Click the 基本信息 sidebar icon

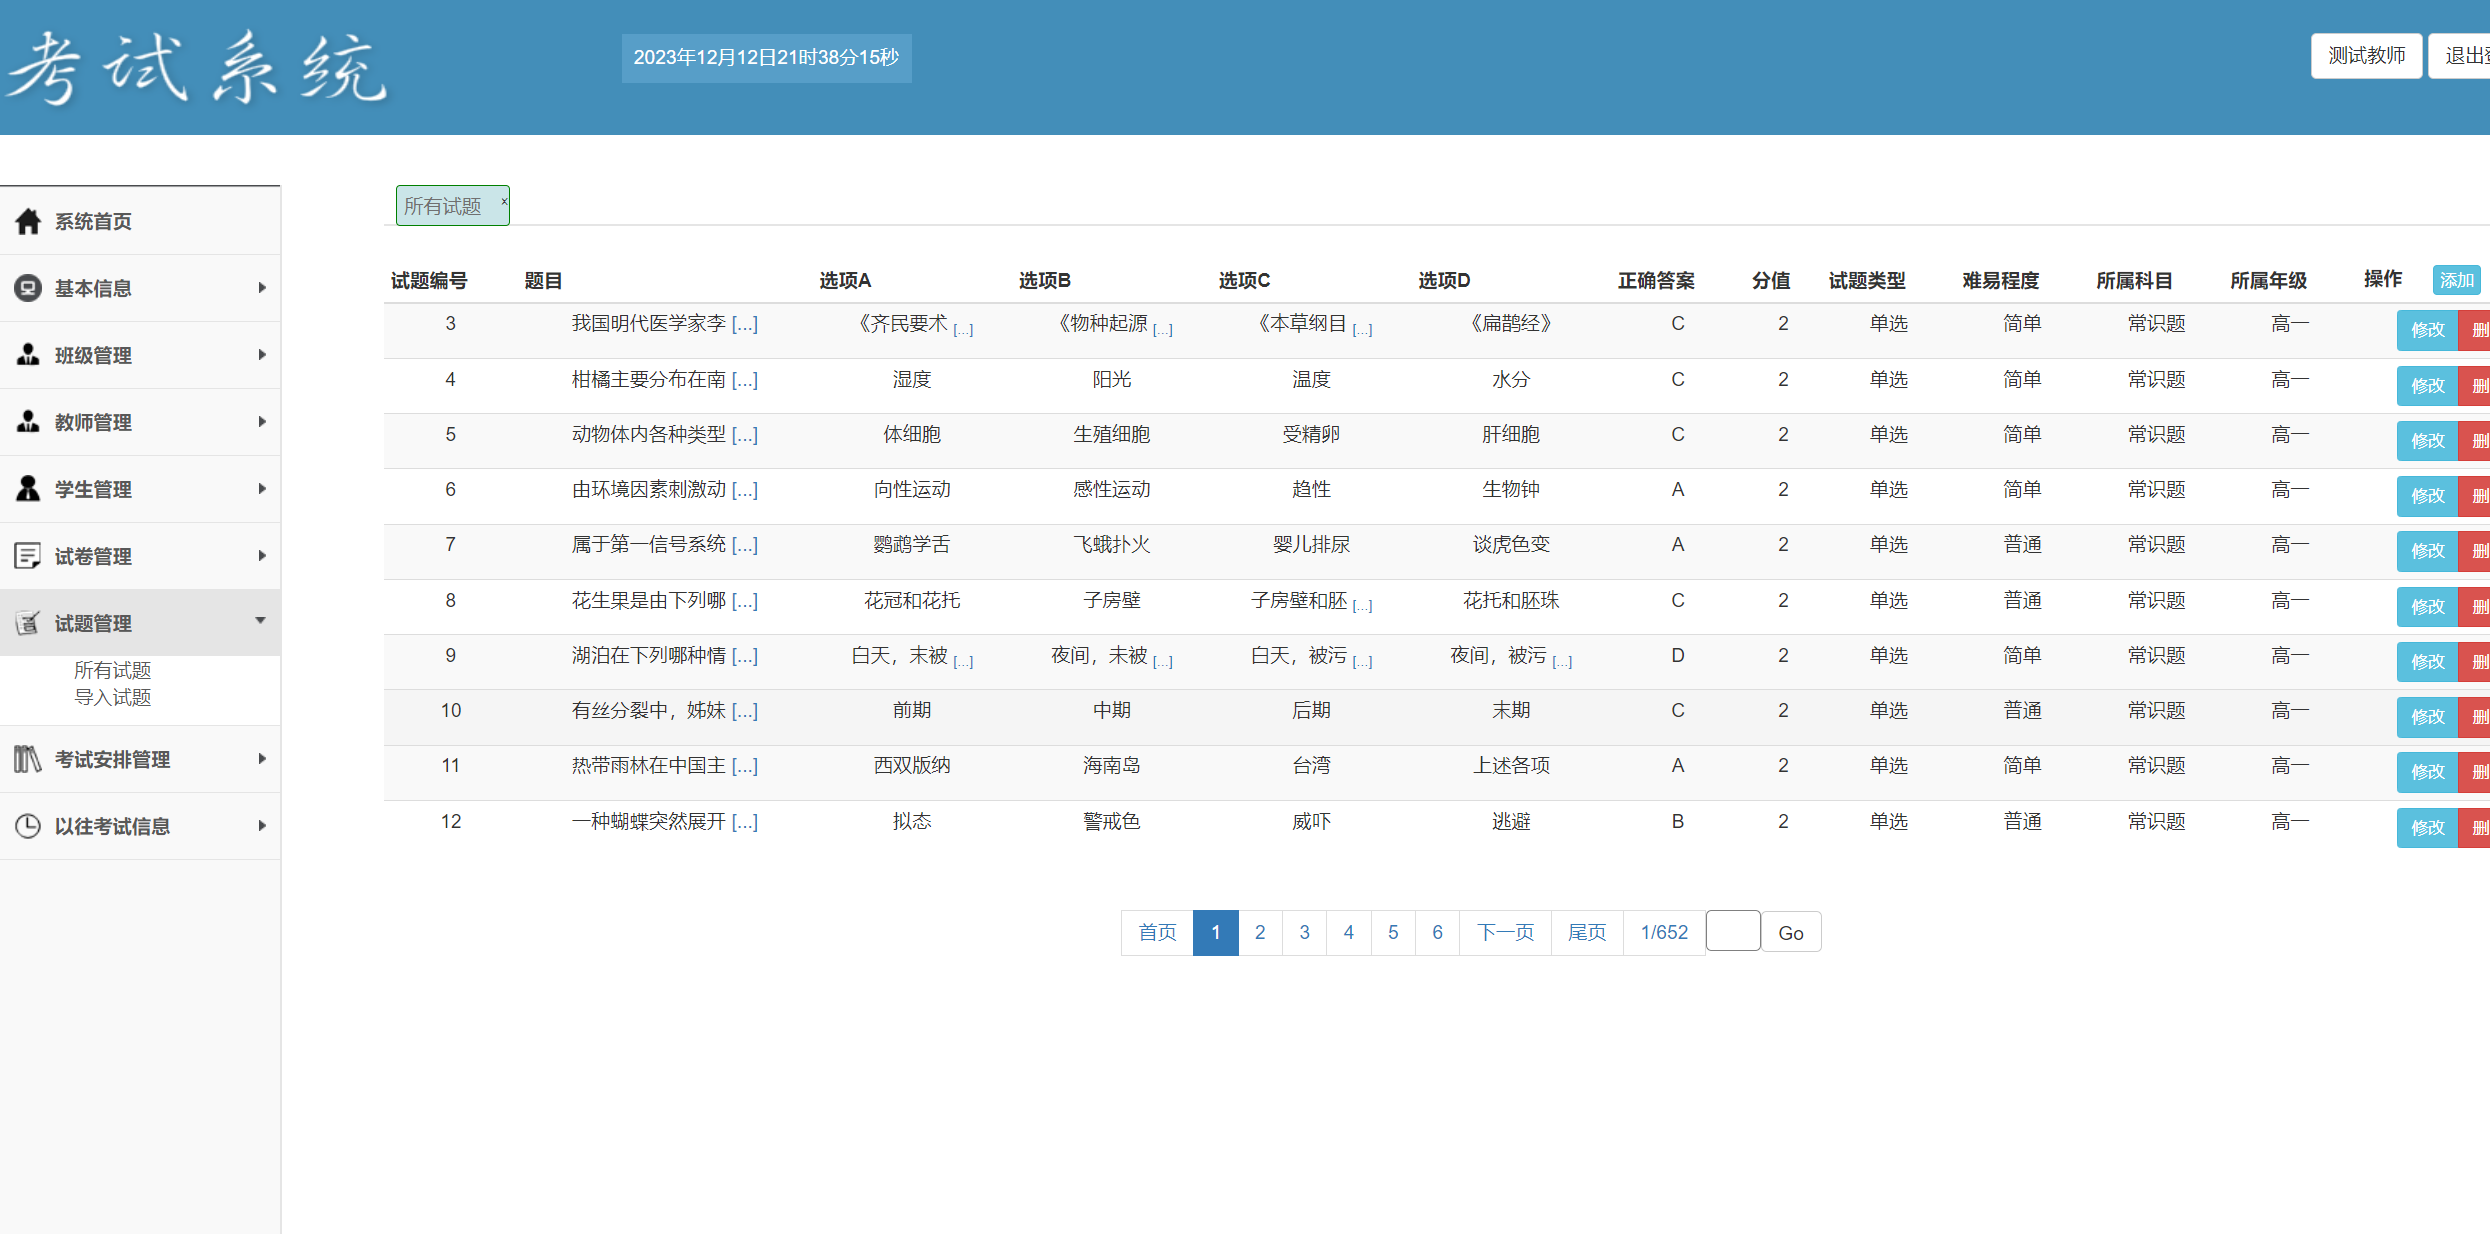pyautogui.click(x=28, y=288)
